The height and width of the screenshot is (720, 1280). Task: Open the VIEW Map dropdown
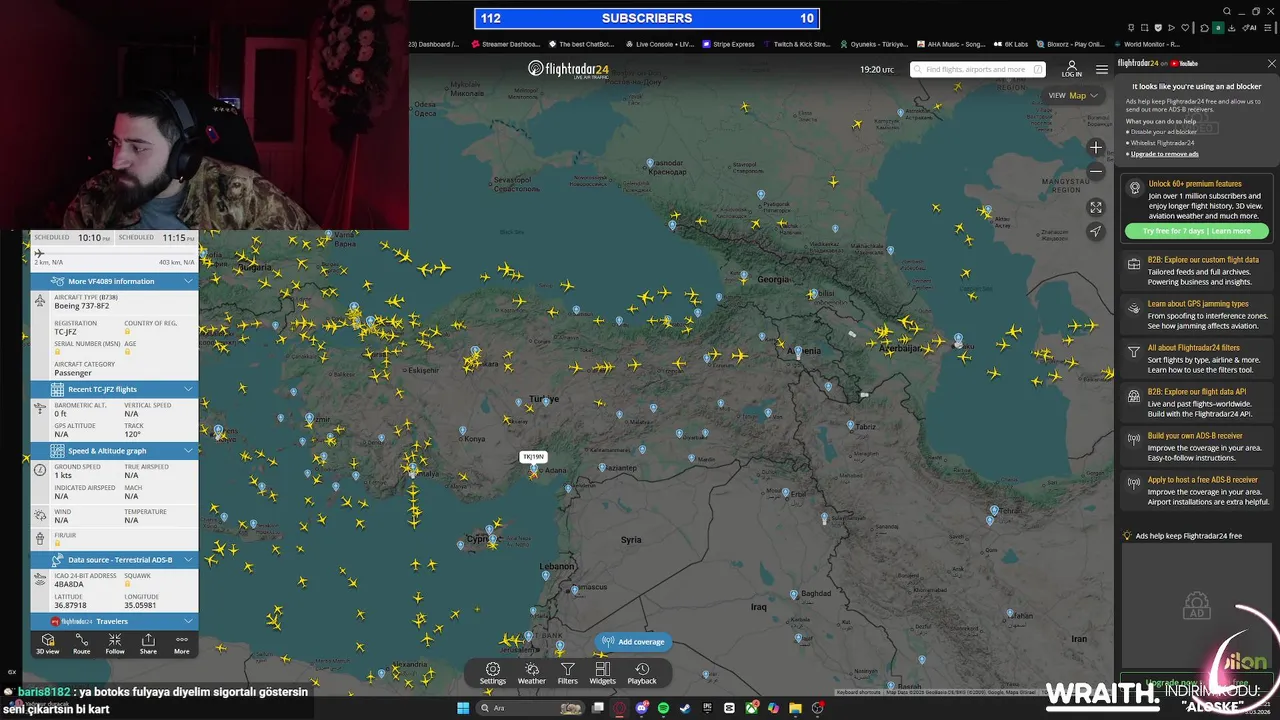(1073, 95)
